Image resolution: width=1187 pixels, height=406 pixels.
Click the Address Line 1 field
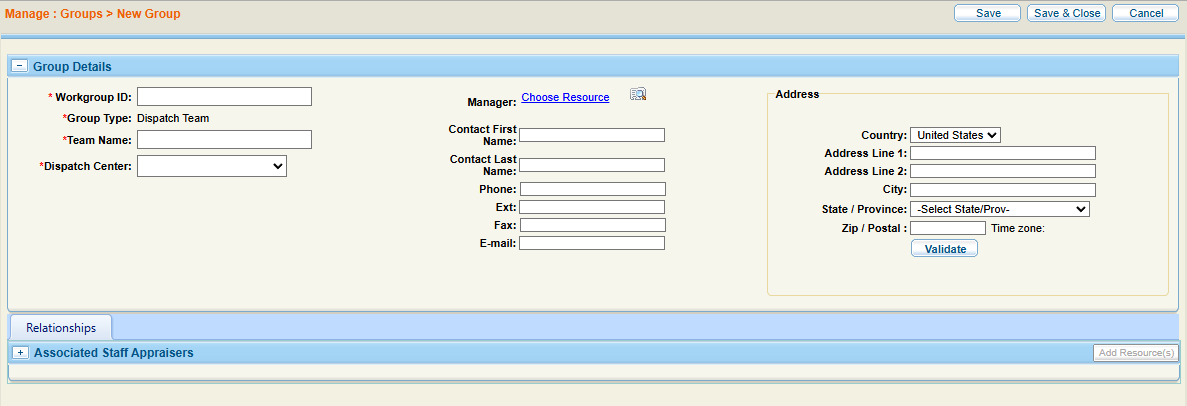[1002, 153]
